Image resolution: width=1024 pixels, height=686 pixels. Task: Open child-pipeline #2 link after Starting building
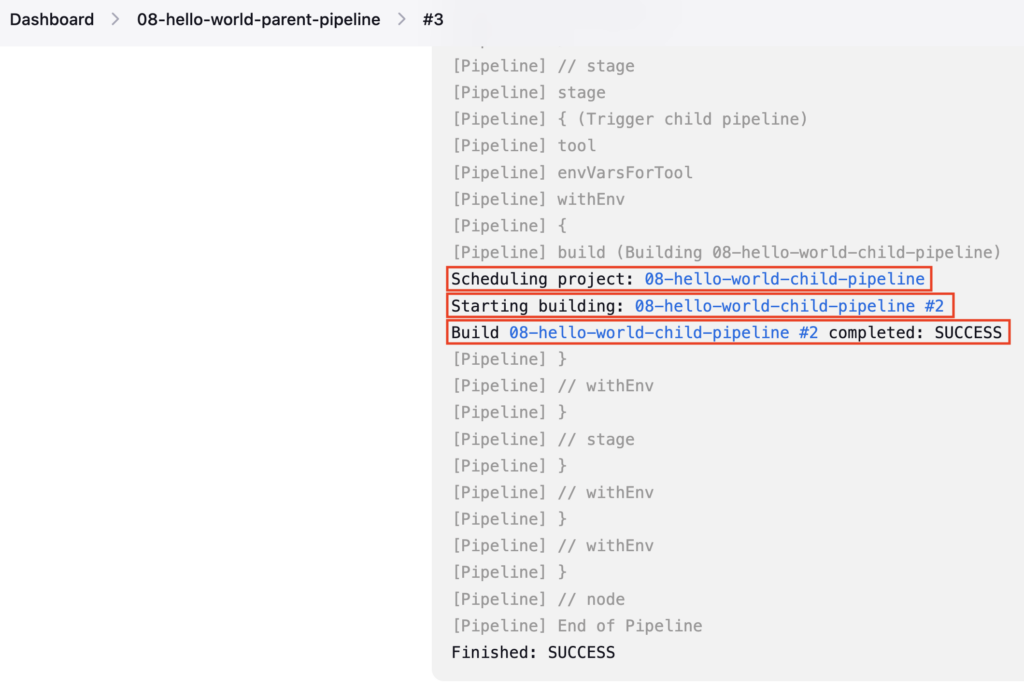789,306
